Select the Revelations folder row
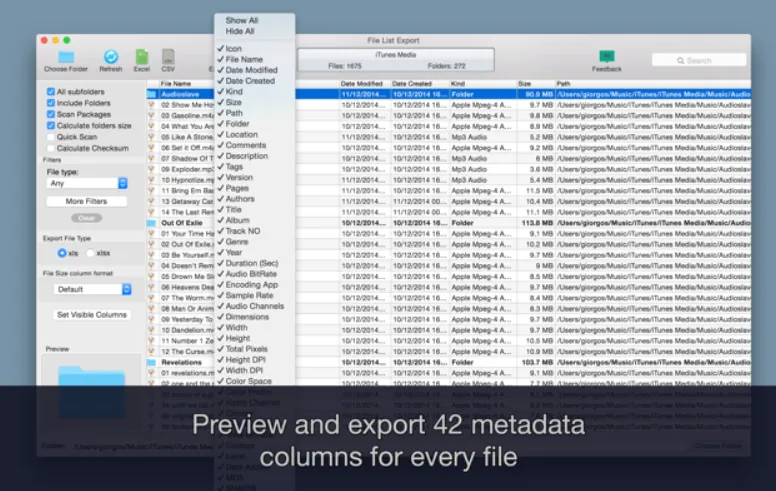The height and width of the screenshot is (491, 776). 448,362
